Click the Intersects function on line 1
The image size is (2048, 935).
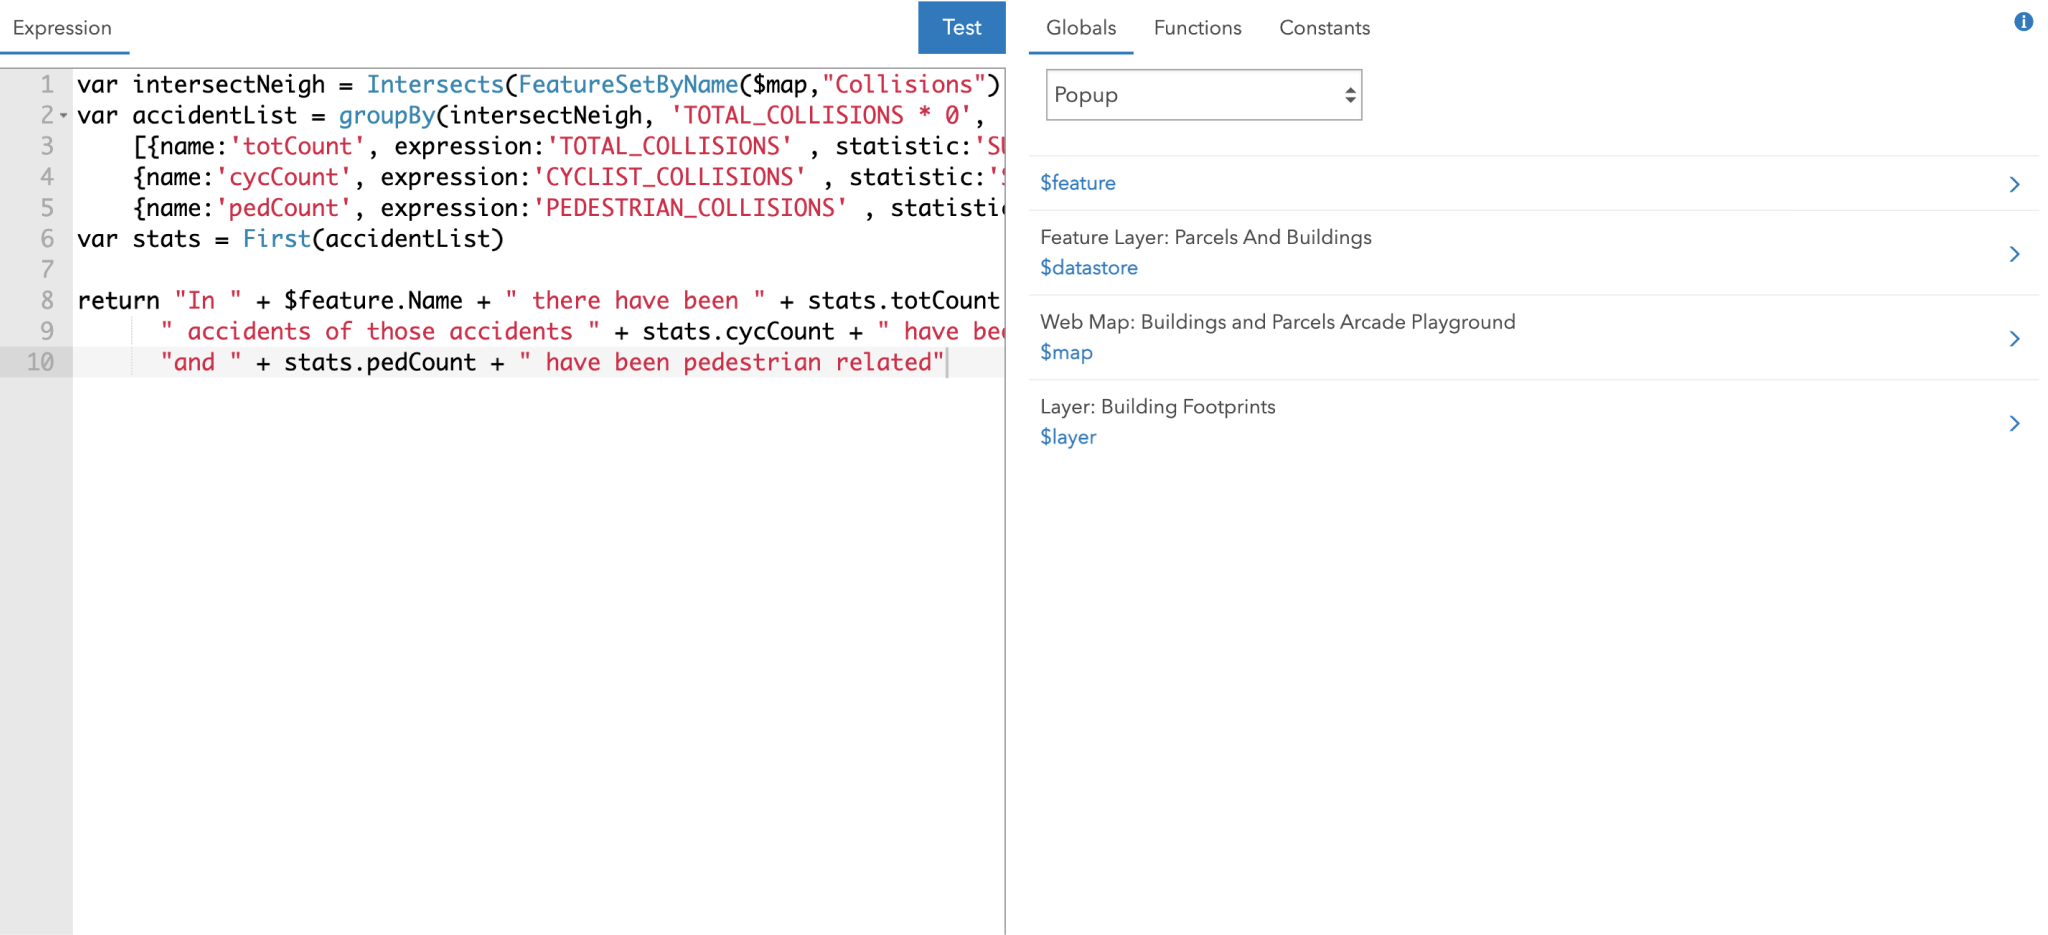click(434, 85)
